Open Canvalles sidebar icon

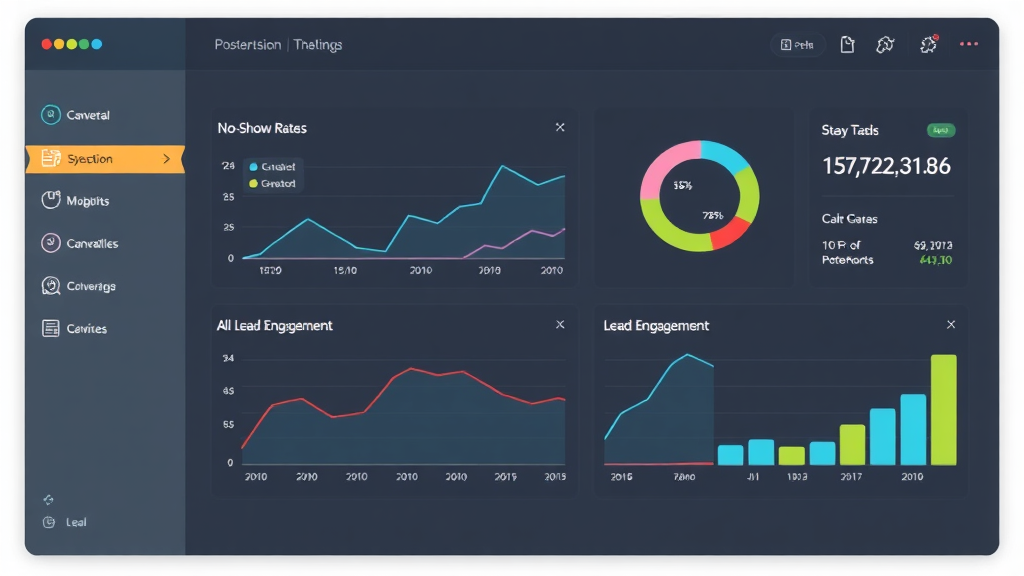[50, 243]
